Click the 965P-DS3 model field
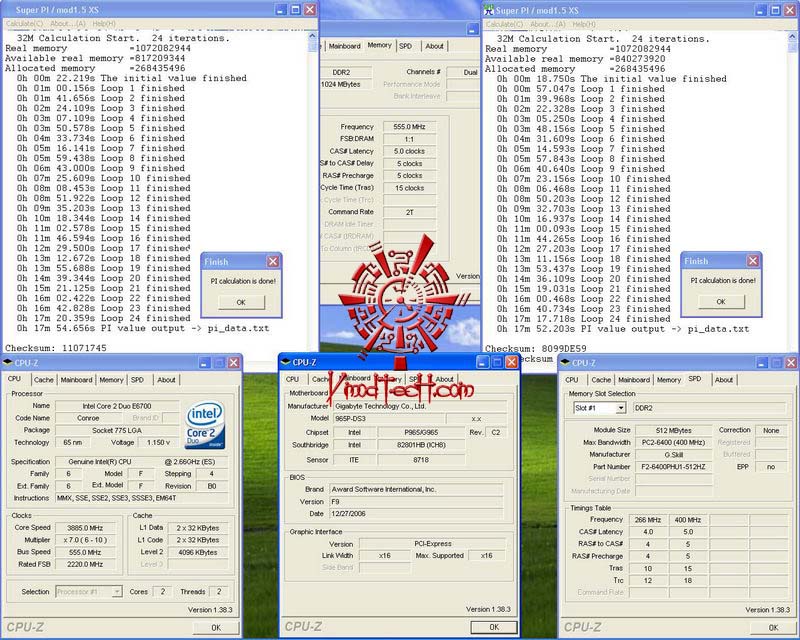Viewport: 800px width, 640px height. click(x=389, y=419)
